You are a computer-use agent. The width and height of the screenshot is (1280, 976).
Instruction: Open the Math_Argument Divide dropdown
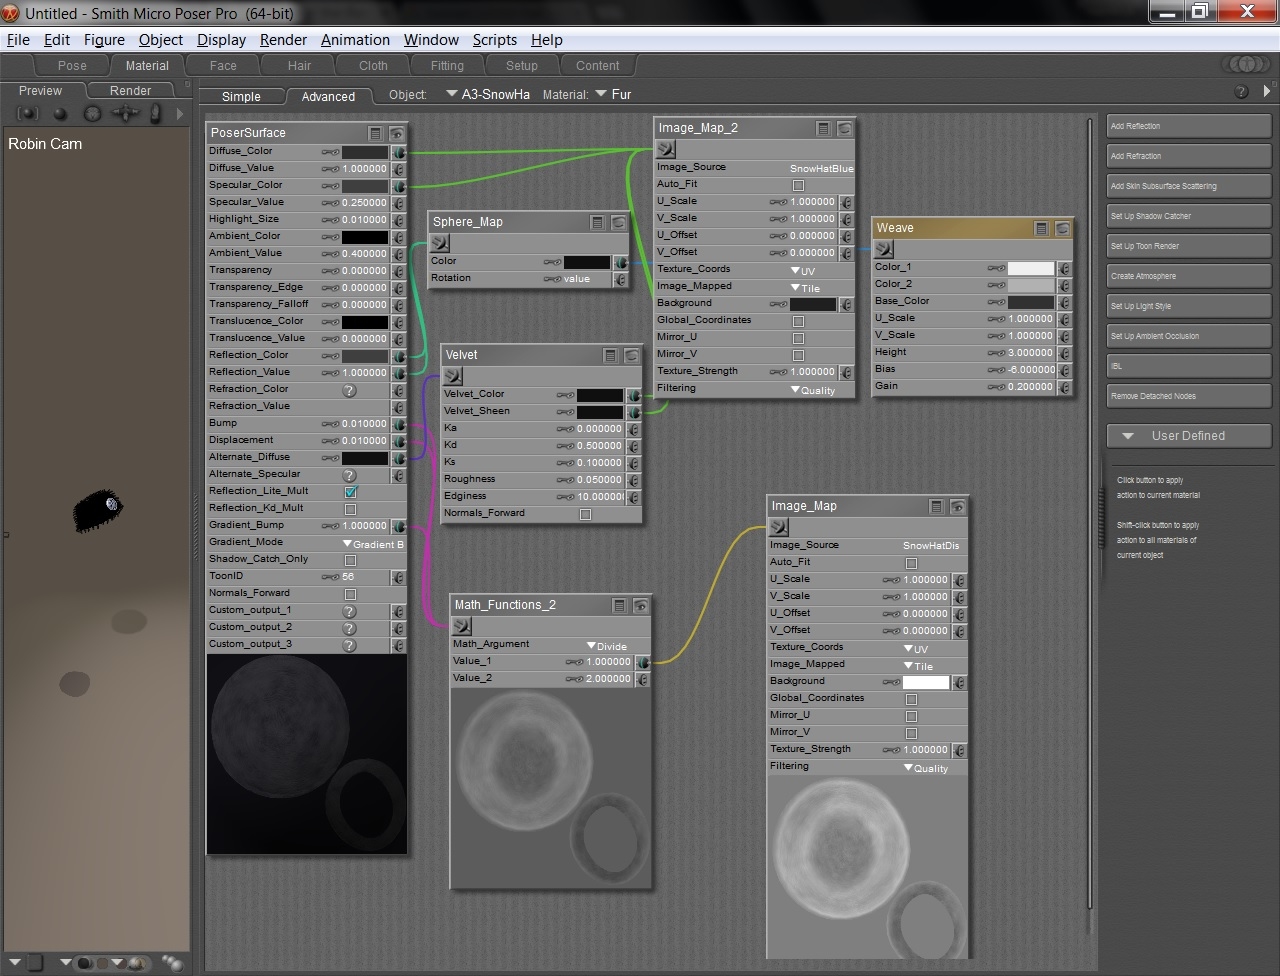tap(605, 645)
